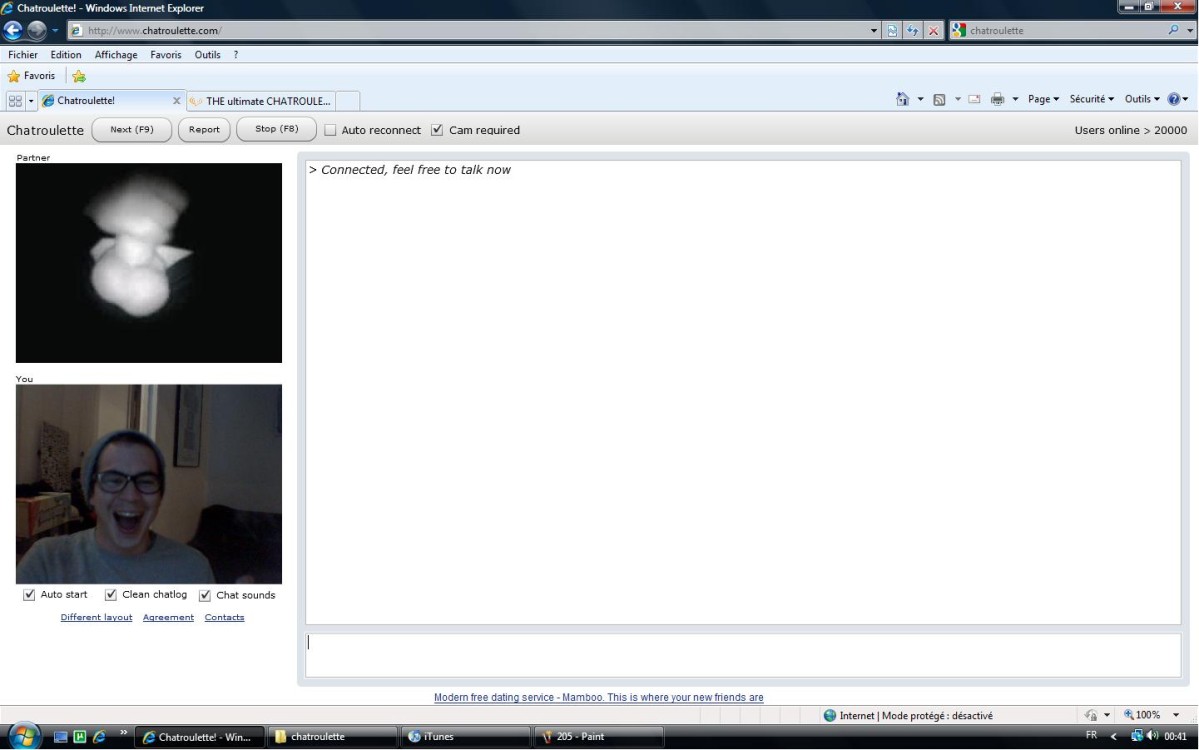Expand the quick launch overflow chevron

pos(123,734)
